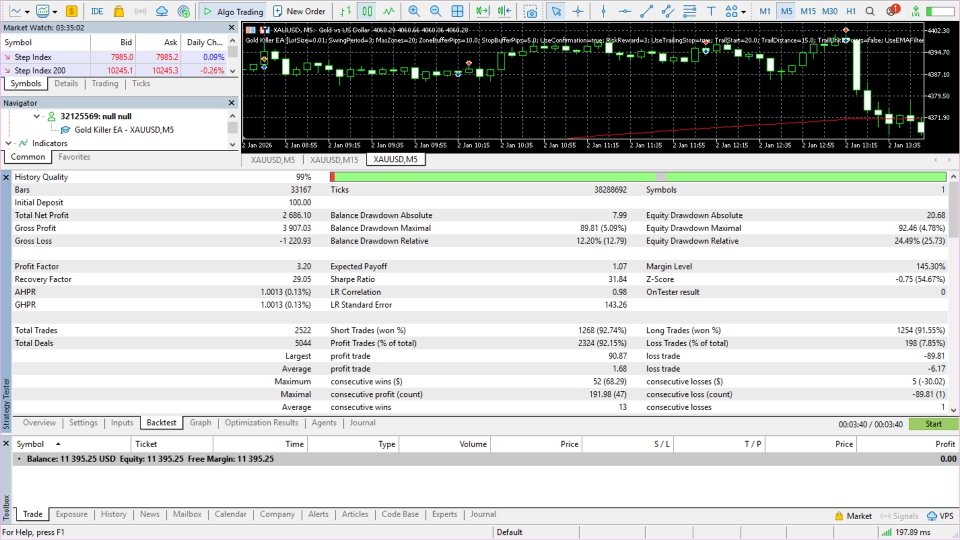Draw a horizontal line on chart
This screenshot has width=960, height=540.
[624, 11]
